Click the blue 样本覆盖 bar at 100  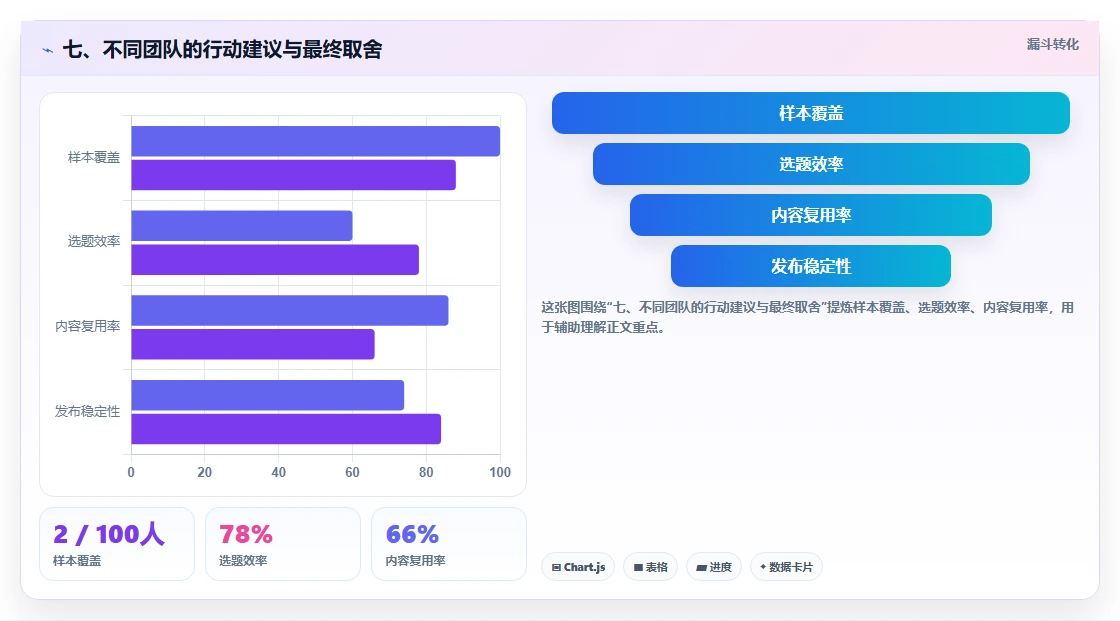coord(316,141)
